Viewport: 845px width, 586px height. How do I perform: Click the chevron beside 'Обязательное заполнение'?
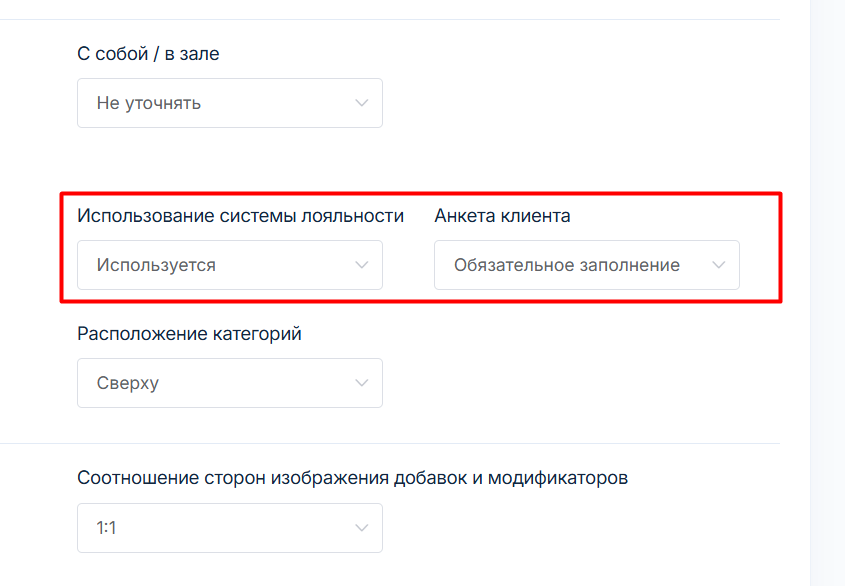coord(718,265)
